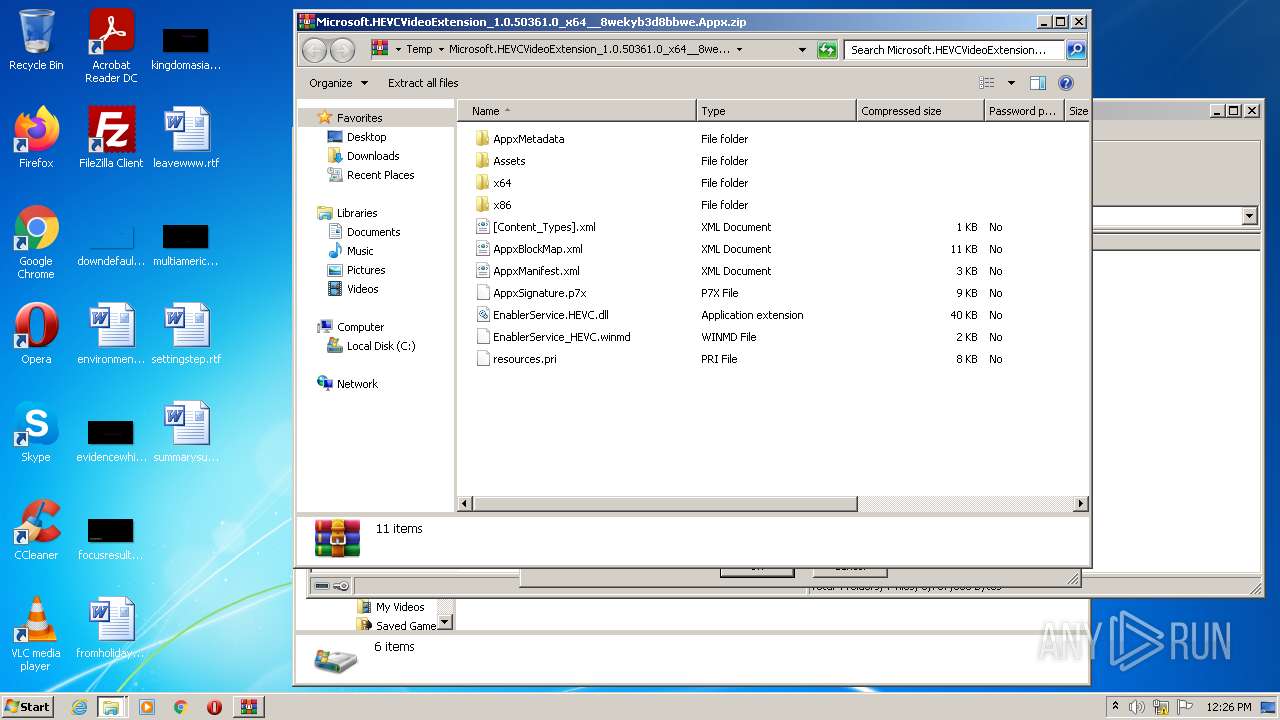Open Opera desktop icon

[36, 333]
